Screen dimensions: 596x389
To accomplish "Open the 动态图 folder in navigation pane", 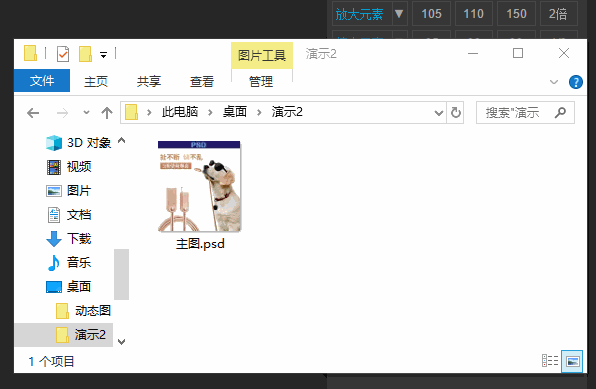I will 83,311.
